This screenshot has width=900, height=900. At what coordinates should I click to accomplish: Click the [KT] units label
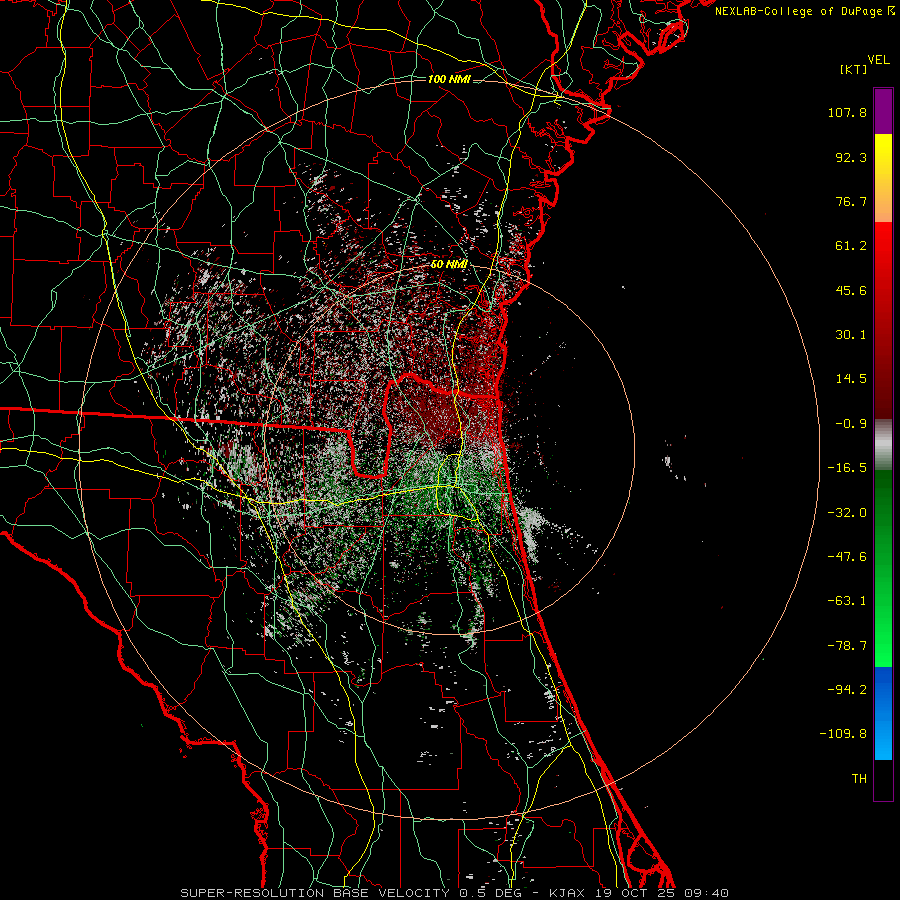click(854, 69)
